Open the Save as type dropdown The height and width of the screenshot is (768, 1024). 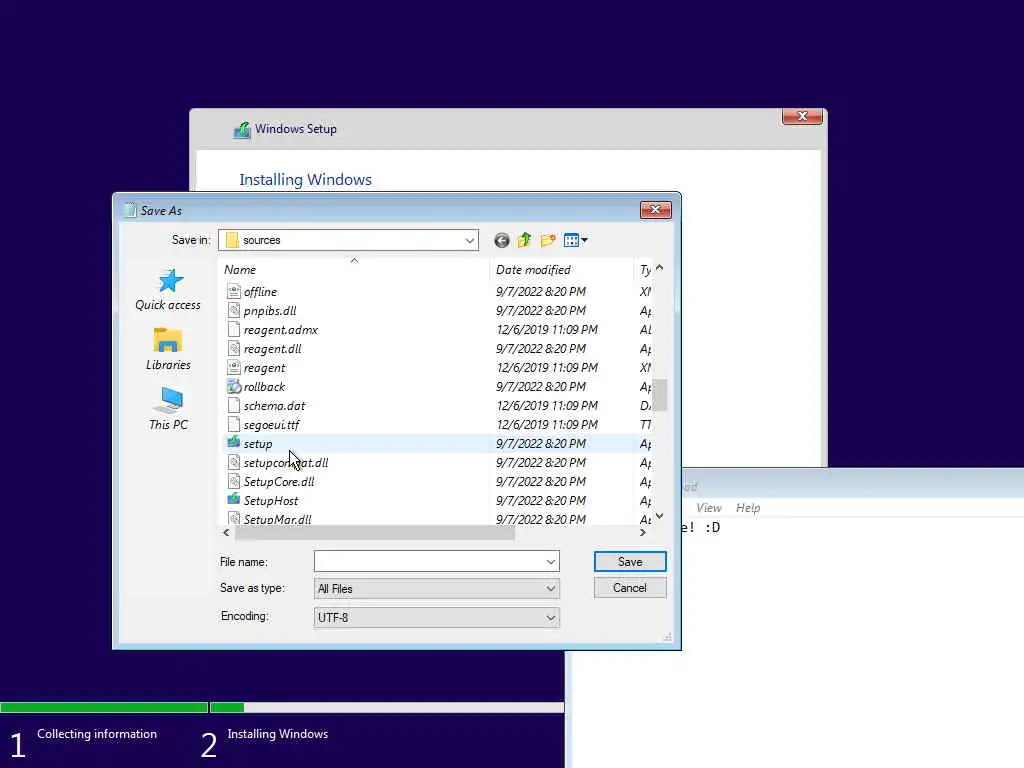pyautogui.click(x=436, y=588)
